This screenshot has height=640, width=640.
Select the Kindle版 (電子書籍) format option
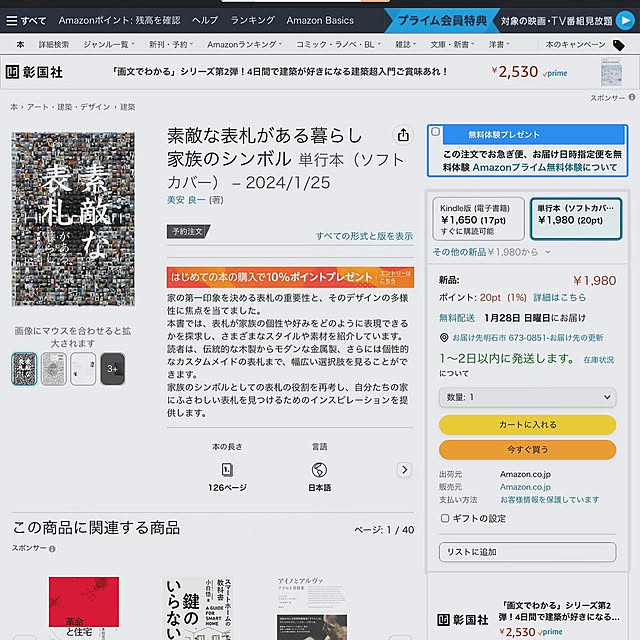point(478,219)
